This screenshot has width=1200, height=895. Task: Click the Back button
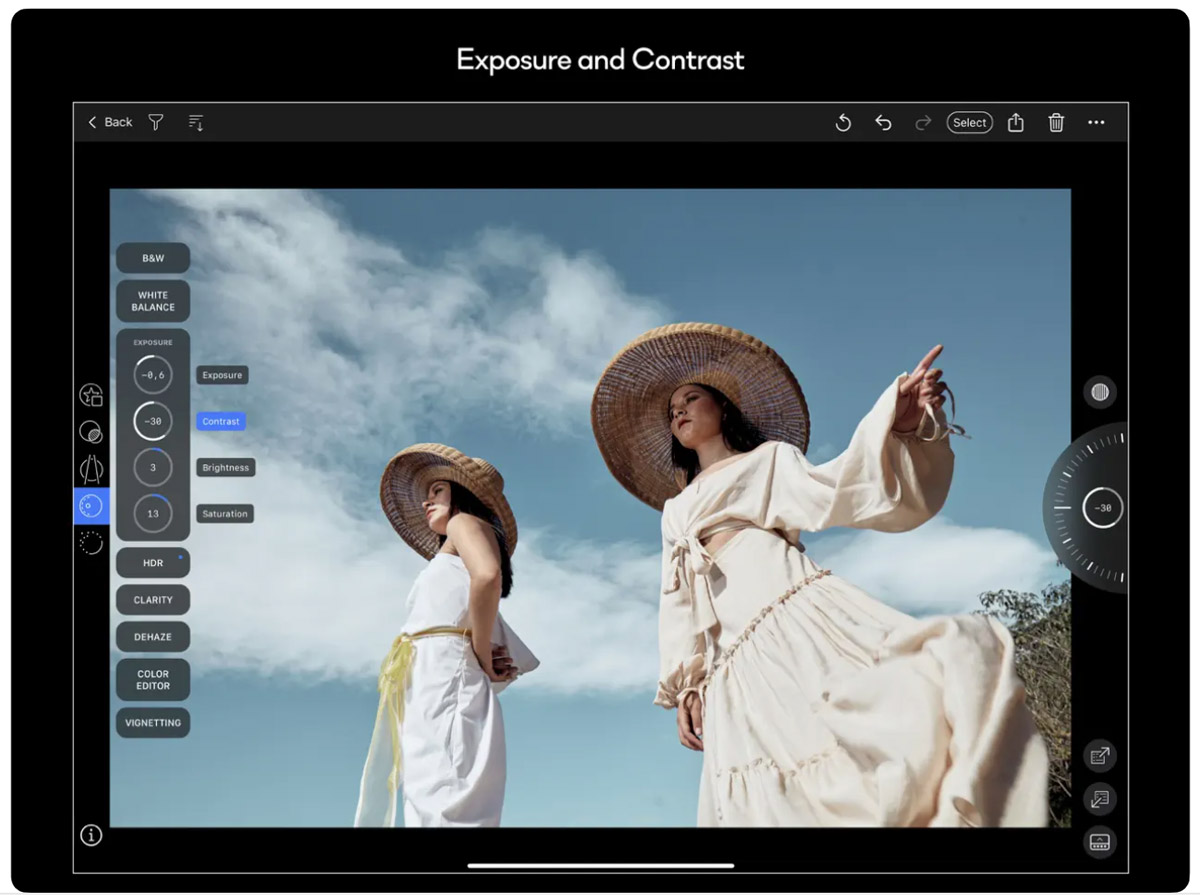pos(110,122)
